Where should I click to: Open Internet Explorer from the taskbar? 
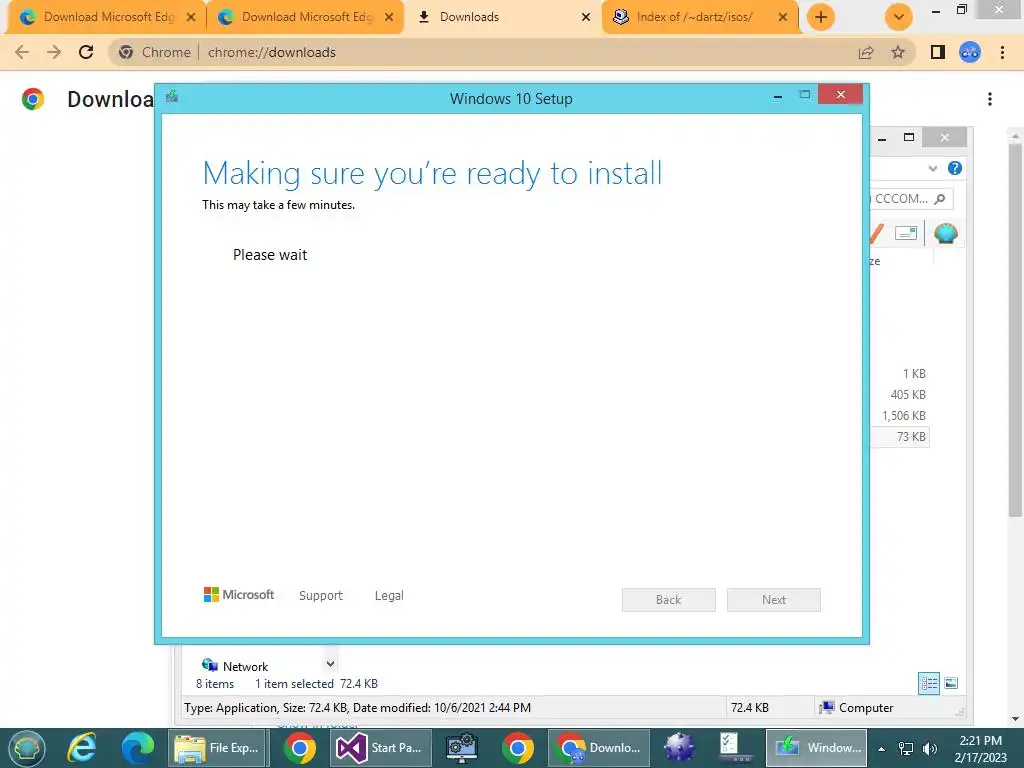coord(82,748)
